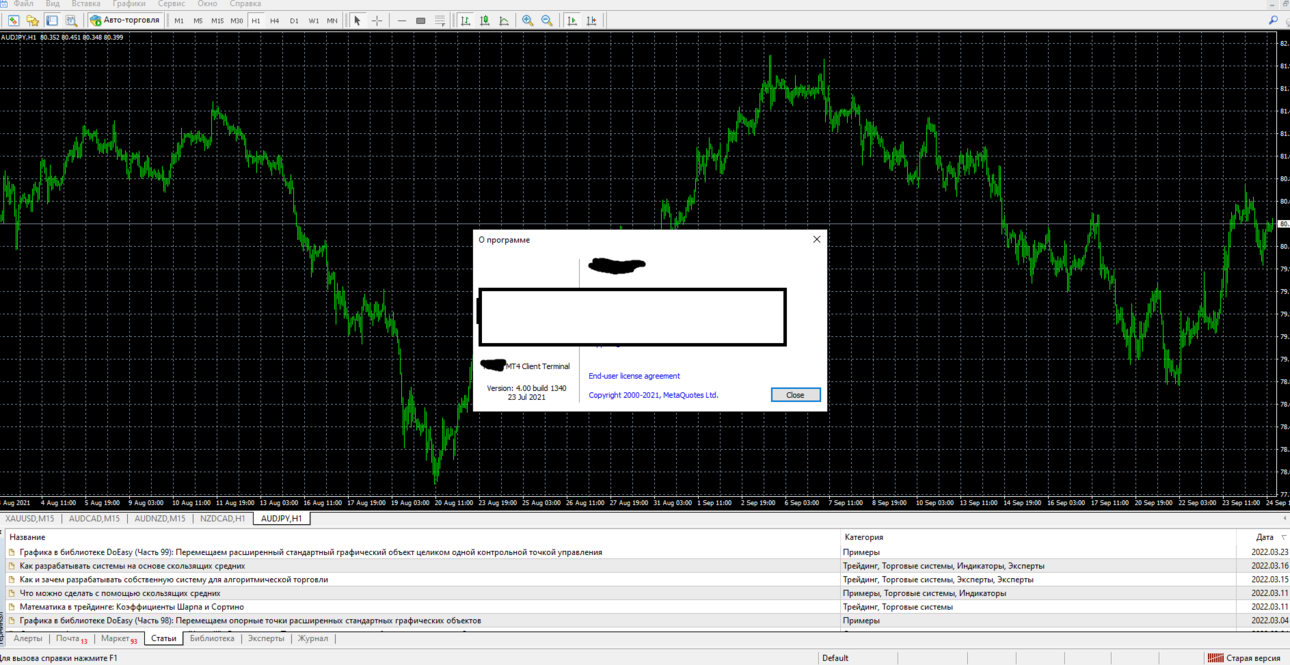This screenshot has width=1290, height=665.
Task: Switch to NZDCAD,H1 chart tab
Action: pyautogui.click(x=222, y=519)
